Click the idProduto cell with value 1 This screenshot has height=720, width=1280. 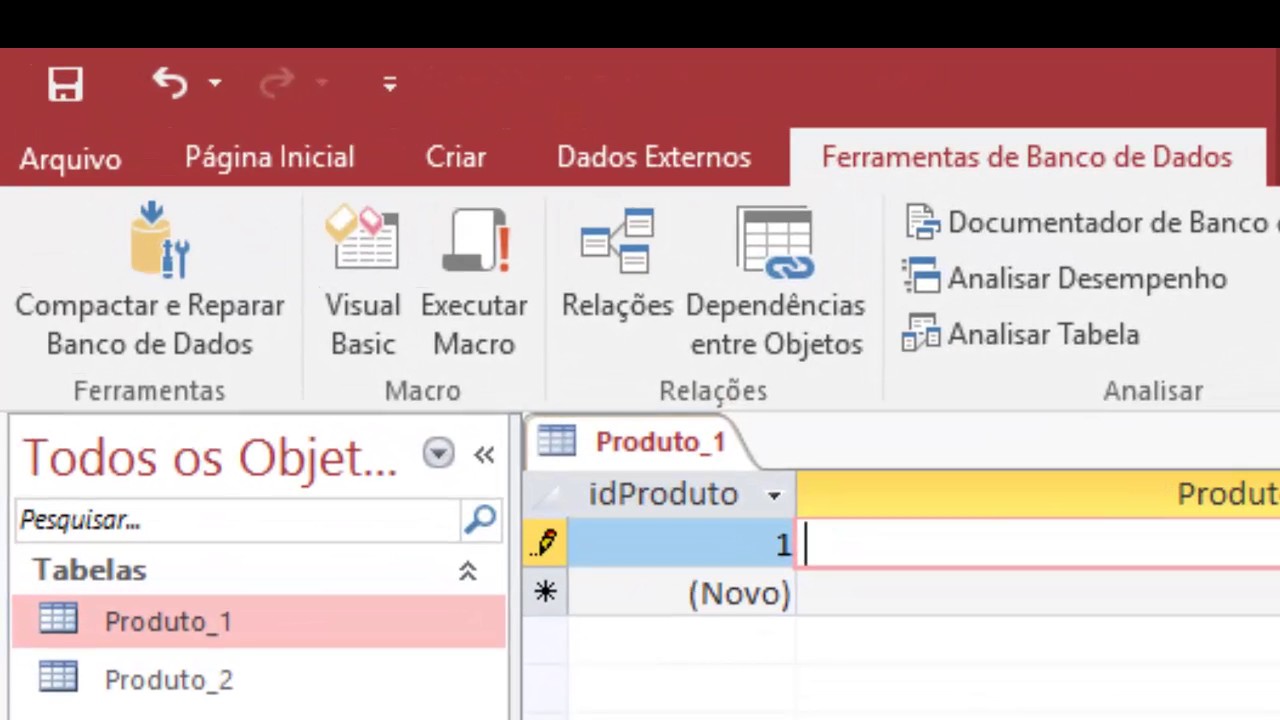point(682,543)
